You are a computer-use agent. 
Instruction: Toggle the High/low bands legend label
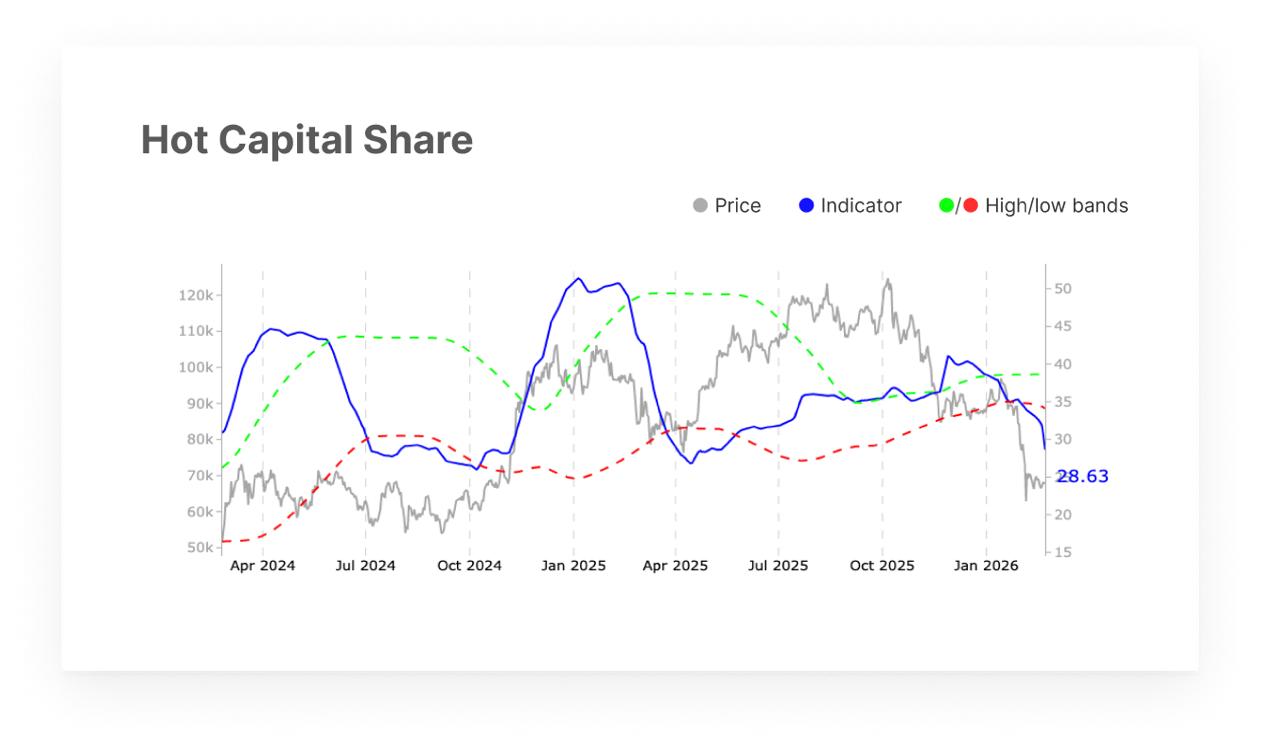1056,206
